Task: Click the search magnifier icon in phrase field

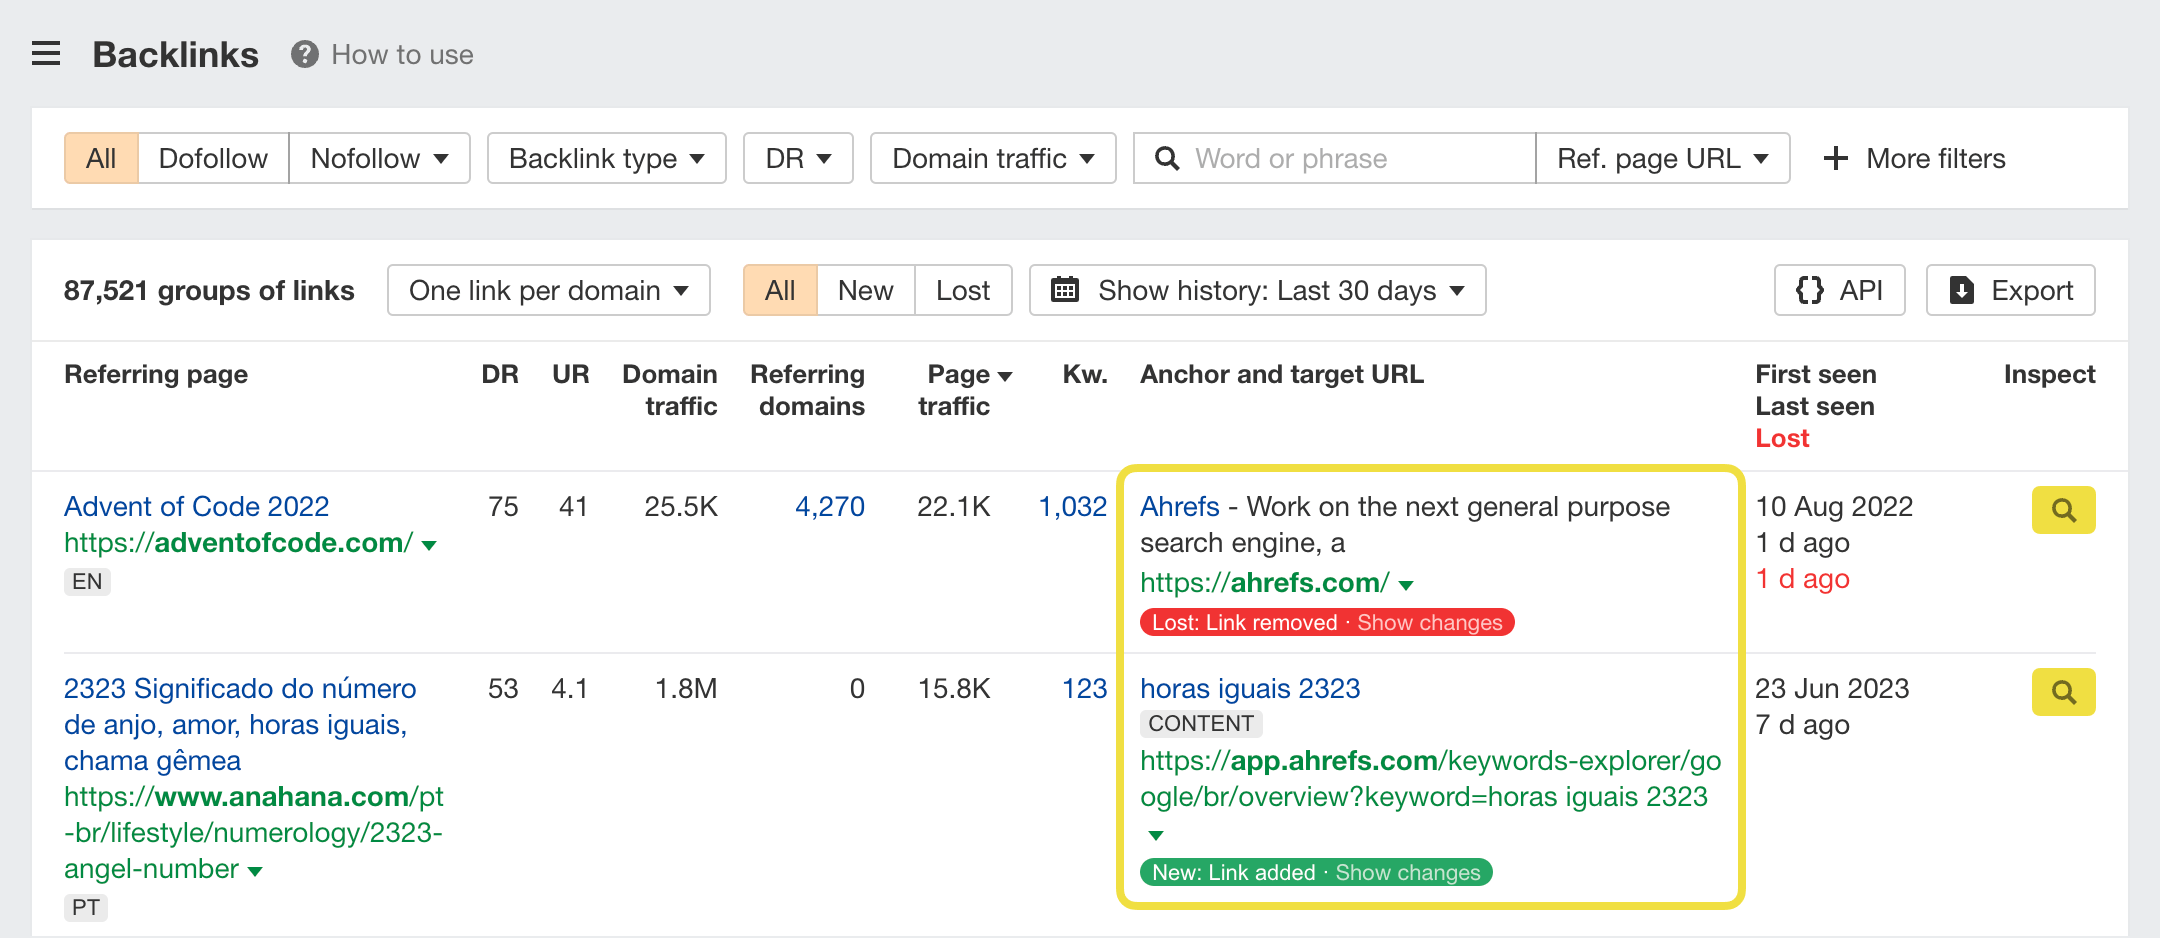Action: click(1166, 158)
